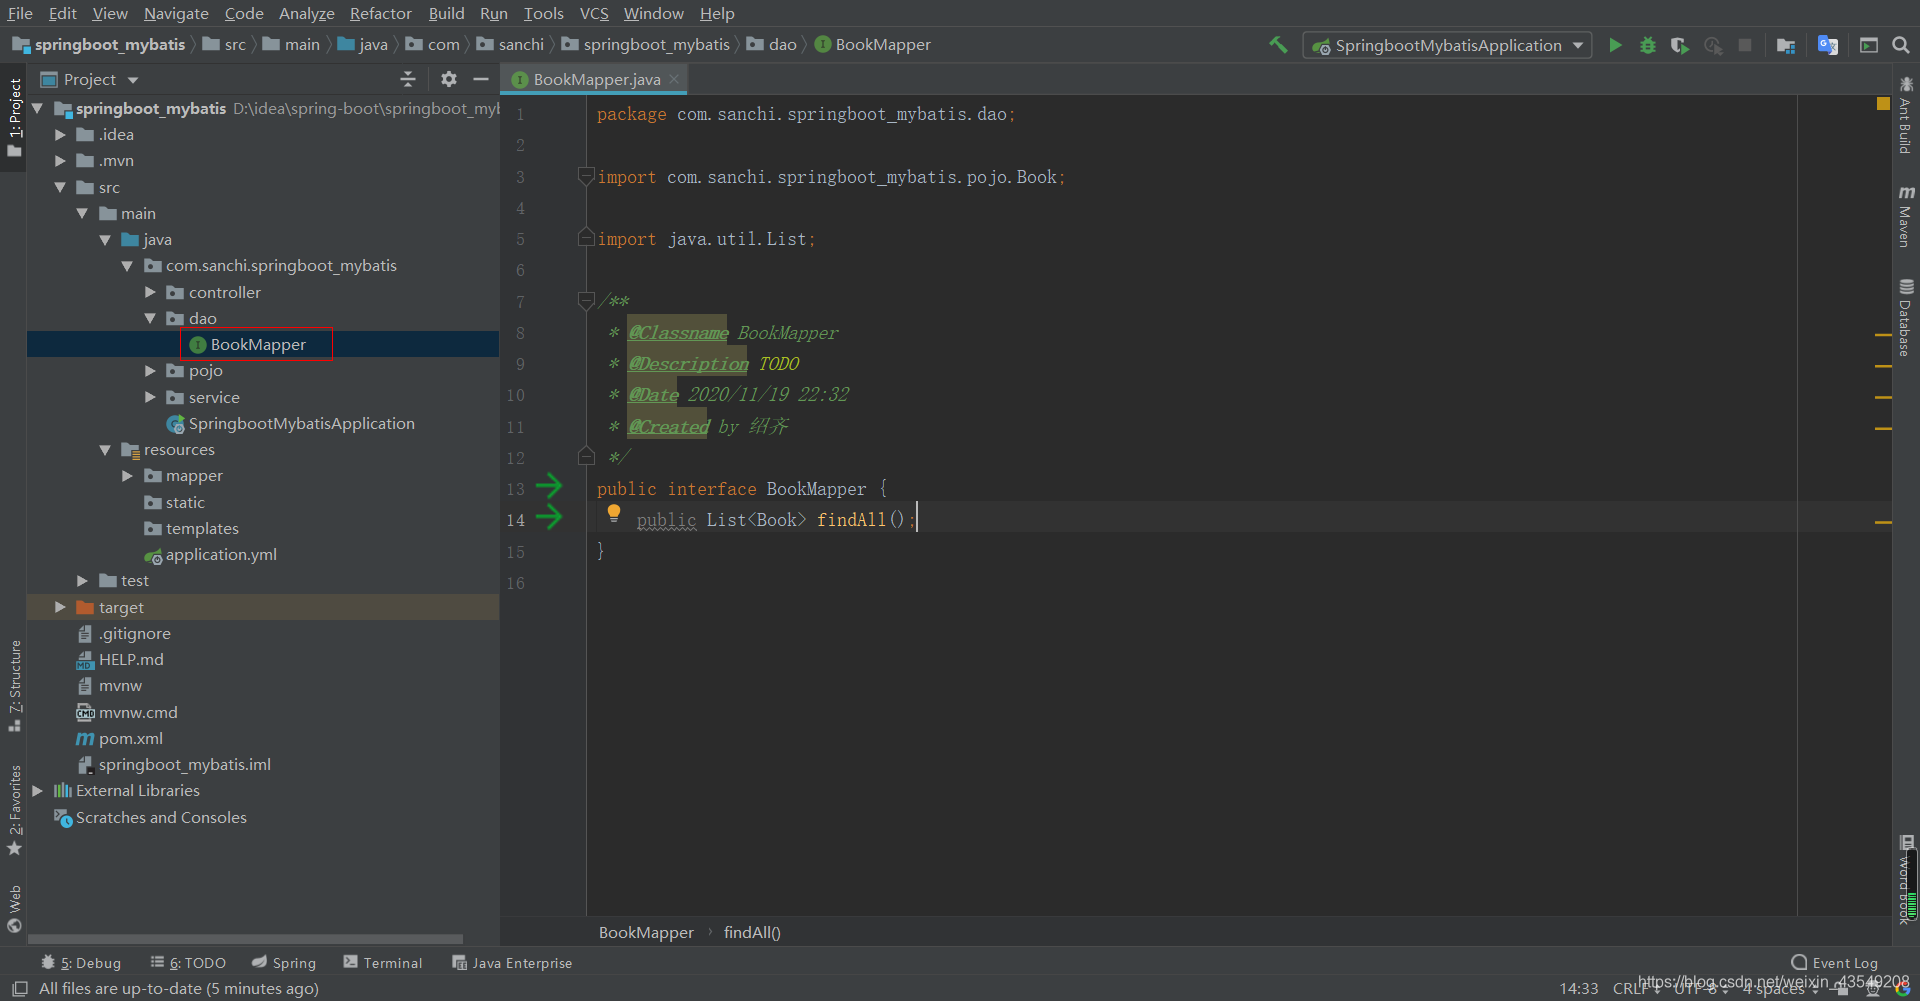Screen dimensions: 1920x1001
Task: Toggle the 1: Project tool window button
Action: [x=14, y=116]
